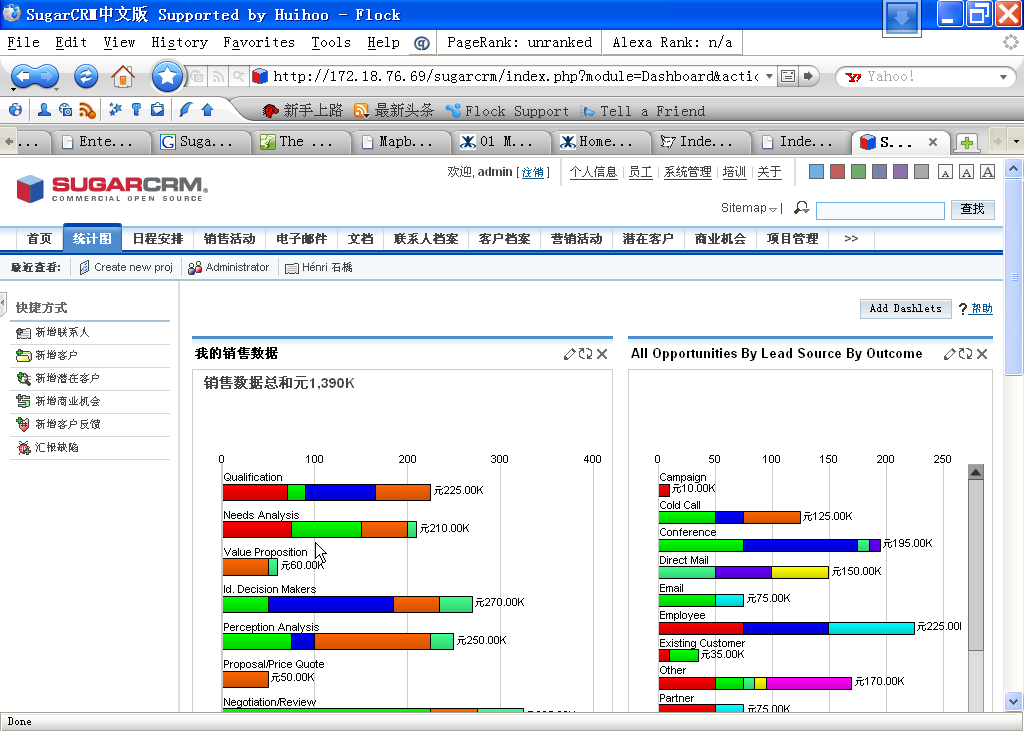Open the 新增联系人 shortcut
The width and height of the screenshot is (1024, 731).
(x=62, y=332)
